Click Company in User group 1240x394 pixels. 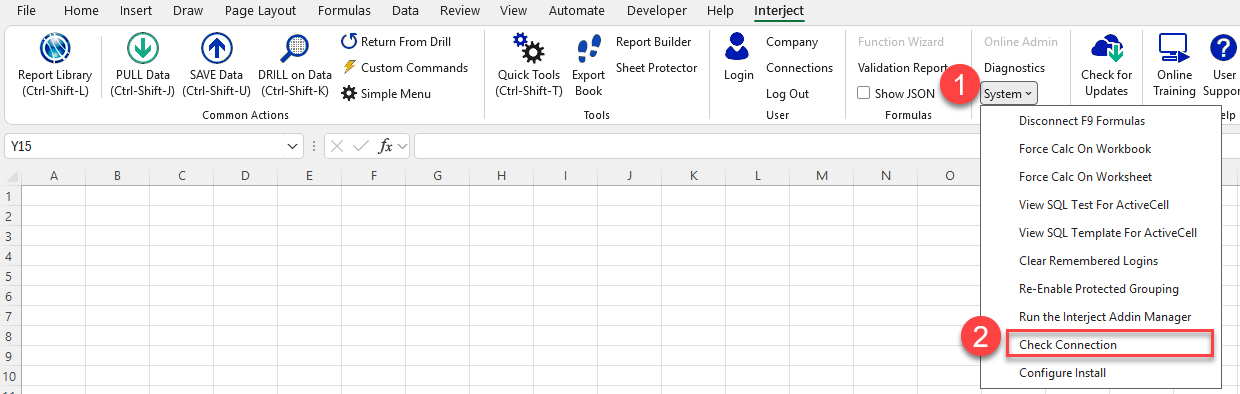[x=792, y=42]
